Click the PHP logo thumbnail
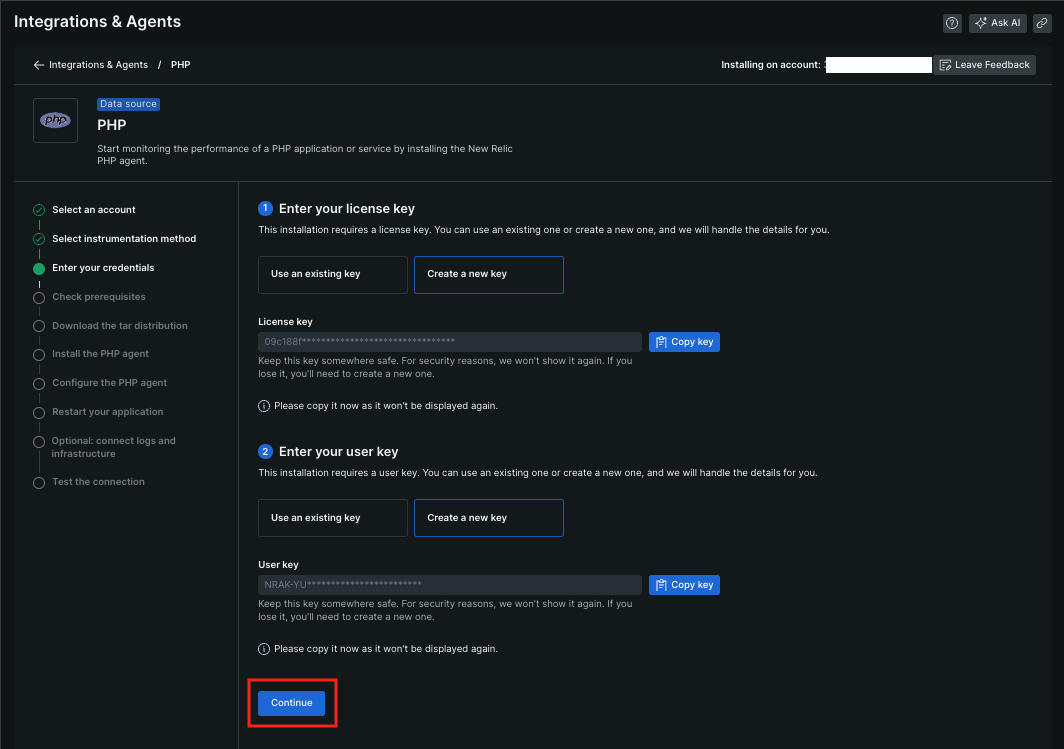 (56, 120)
